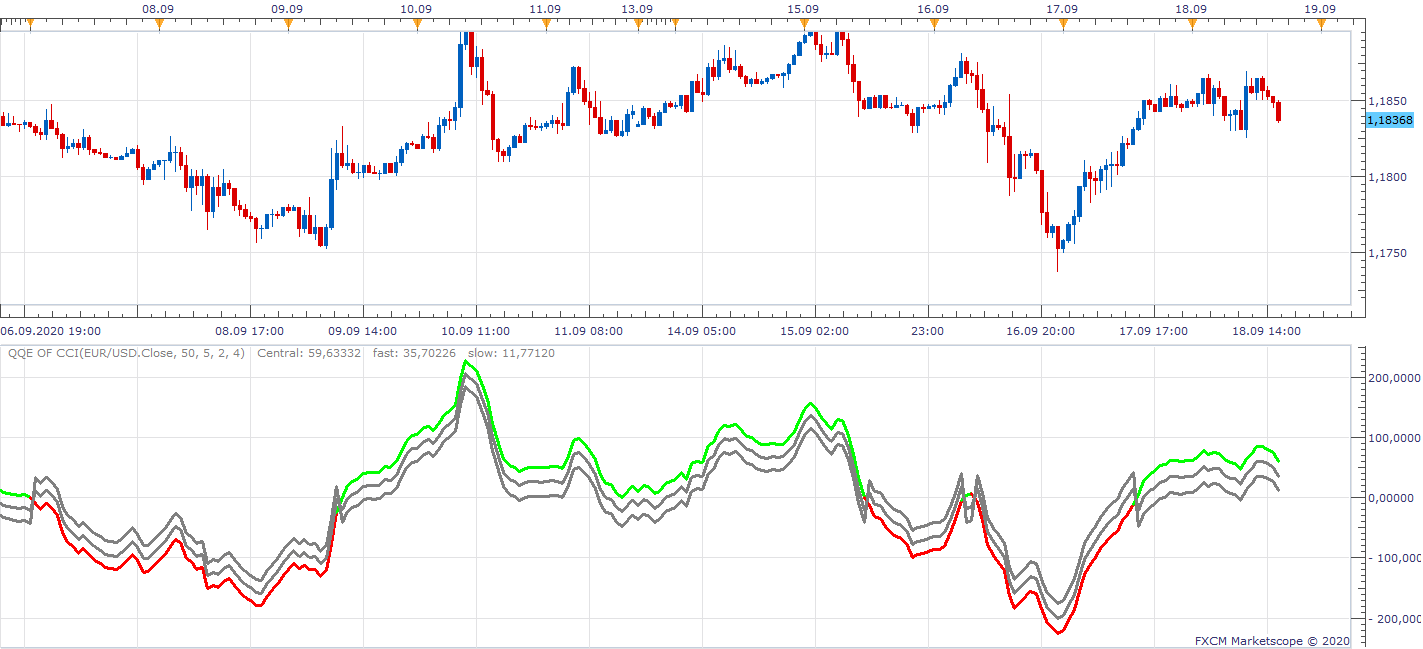Click the orange day marker below 09.09

click(x=288, y=24)
